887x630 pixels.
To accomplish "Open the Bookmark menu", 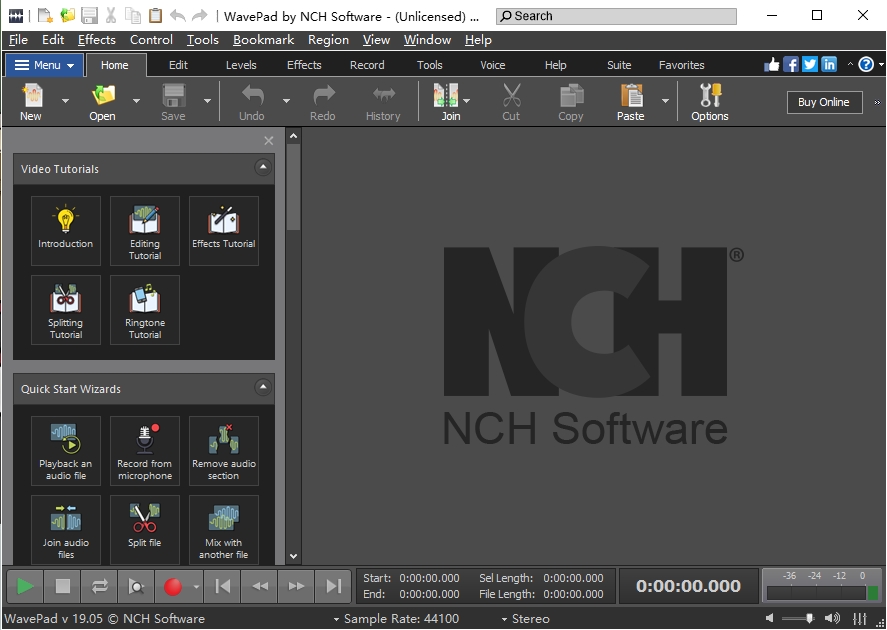I will pyautogui.click(x=263, y=40).
